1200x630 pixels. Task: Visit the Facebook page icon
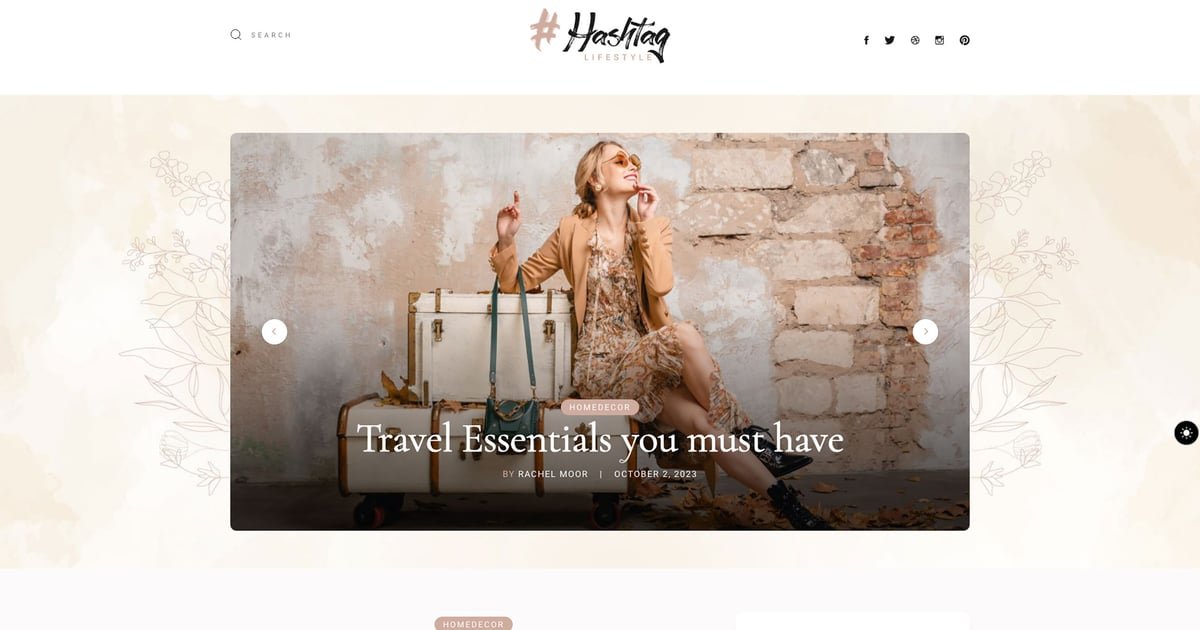pyautogui.click(x=866, y=40)
